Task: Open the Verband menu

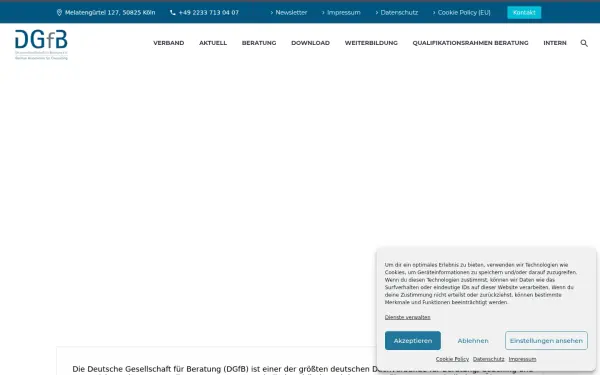Action: (169, 43)
